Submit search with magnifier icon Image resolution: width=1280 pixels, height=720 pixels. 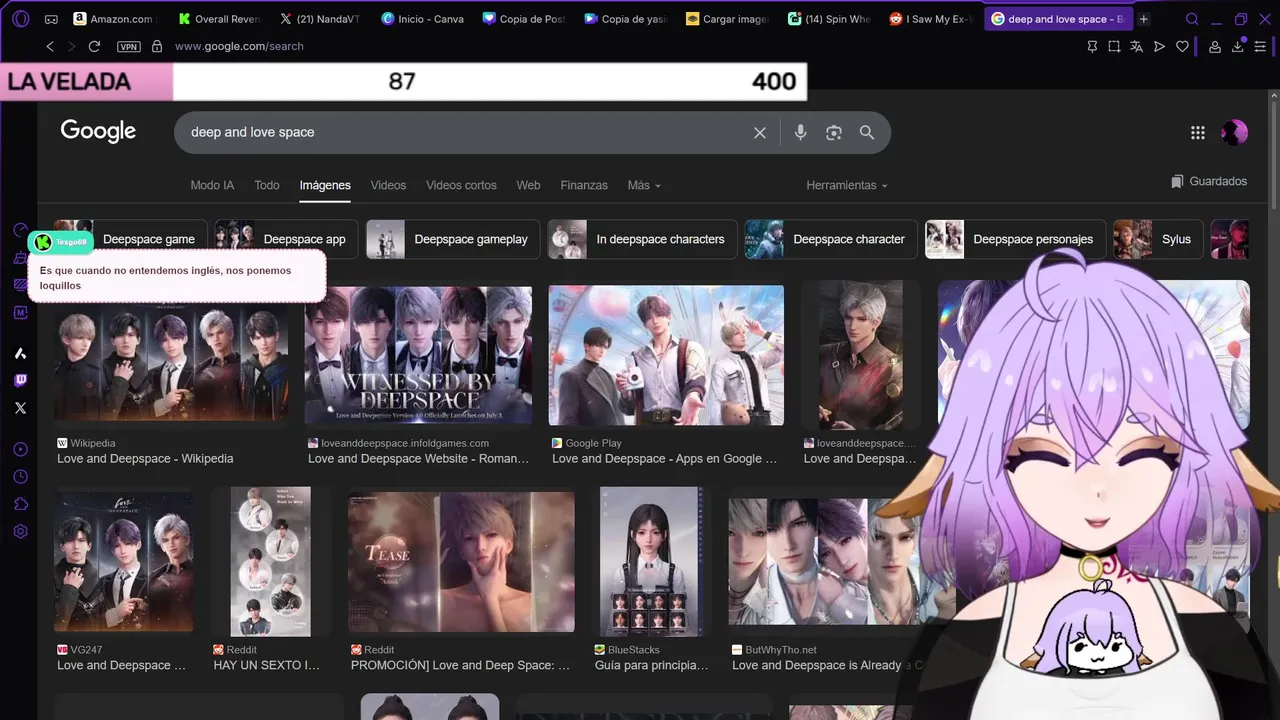coord(867,132)
